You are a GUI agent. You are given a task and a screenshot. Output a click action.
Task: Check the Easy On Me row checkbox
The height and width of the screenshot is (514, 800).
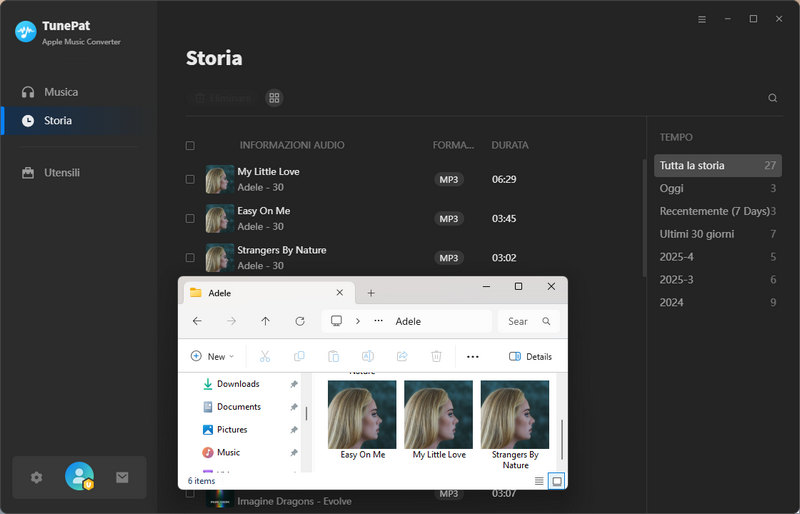pyautogui.click(x=190, y=218)
